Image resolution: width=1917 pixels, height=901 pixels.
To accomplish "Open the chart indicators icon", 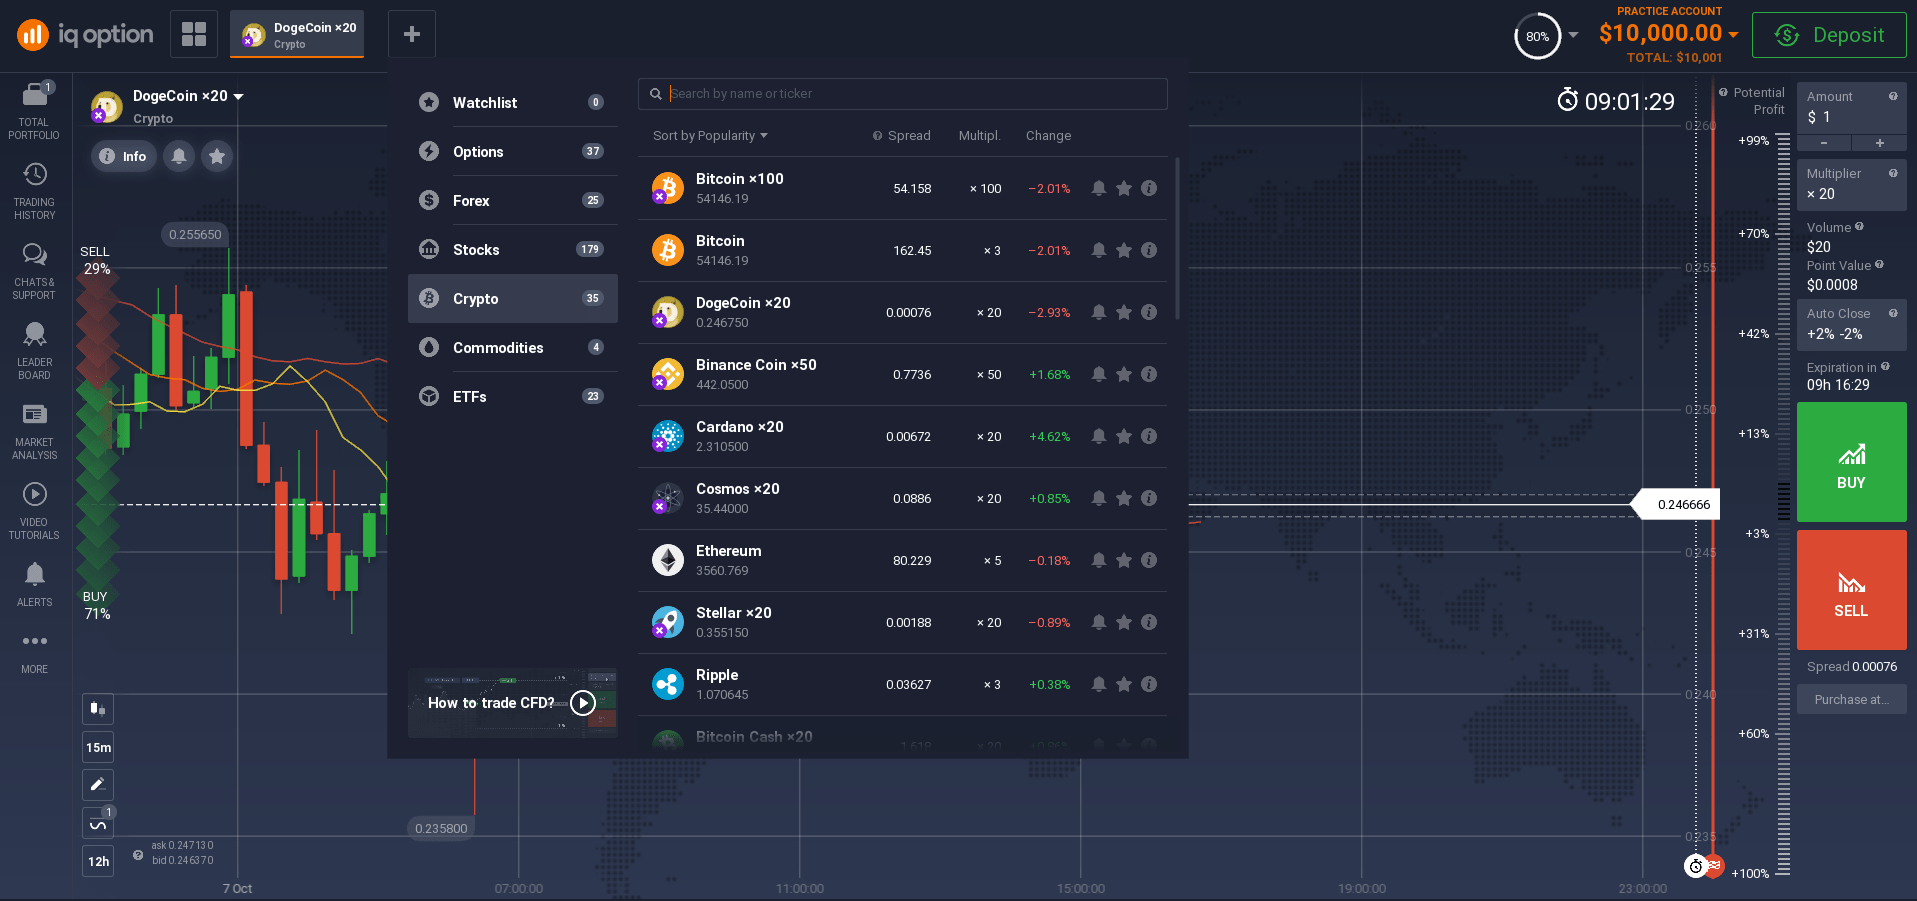I will [98, 823].
